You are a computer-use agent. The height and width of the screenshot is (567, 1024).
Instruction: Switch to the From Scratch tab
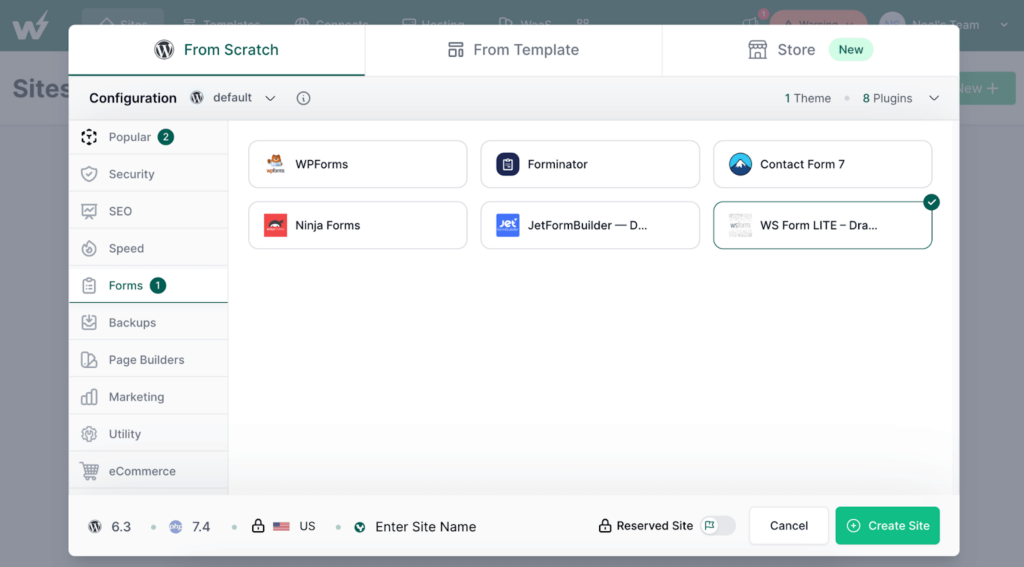tap(216, 50)
